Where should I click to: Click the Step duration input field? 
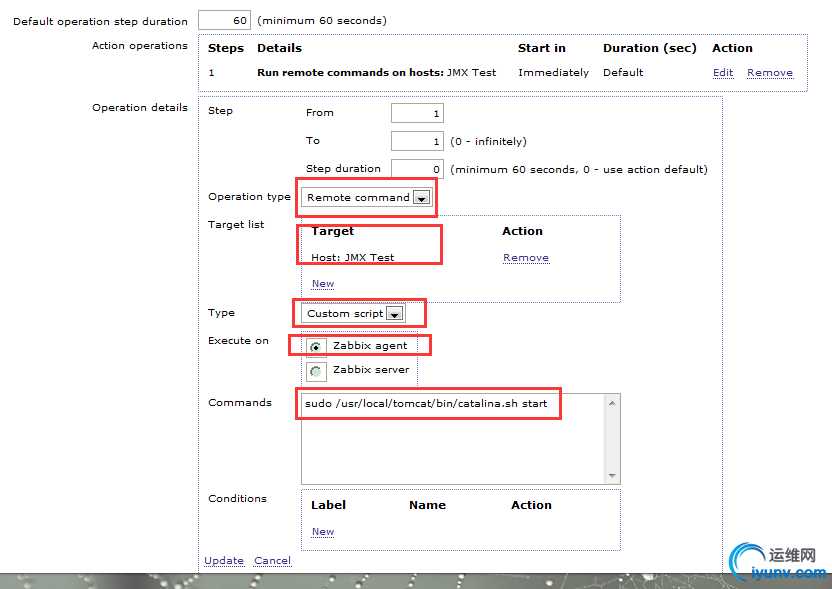(417, 169)
